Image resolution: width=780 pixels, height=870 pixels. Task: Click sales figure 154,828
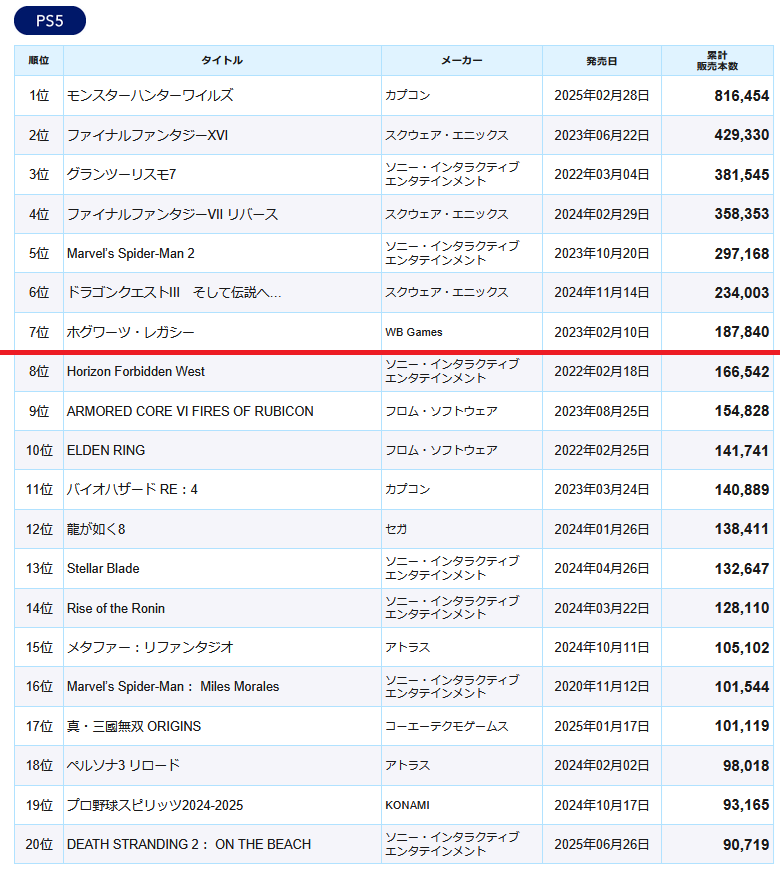point(742,411)
